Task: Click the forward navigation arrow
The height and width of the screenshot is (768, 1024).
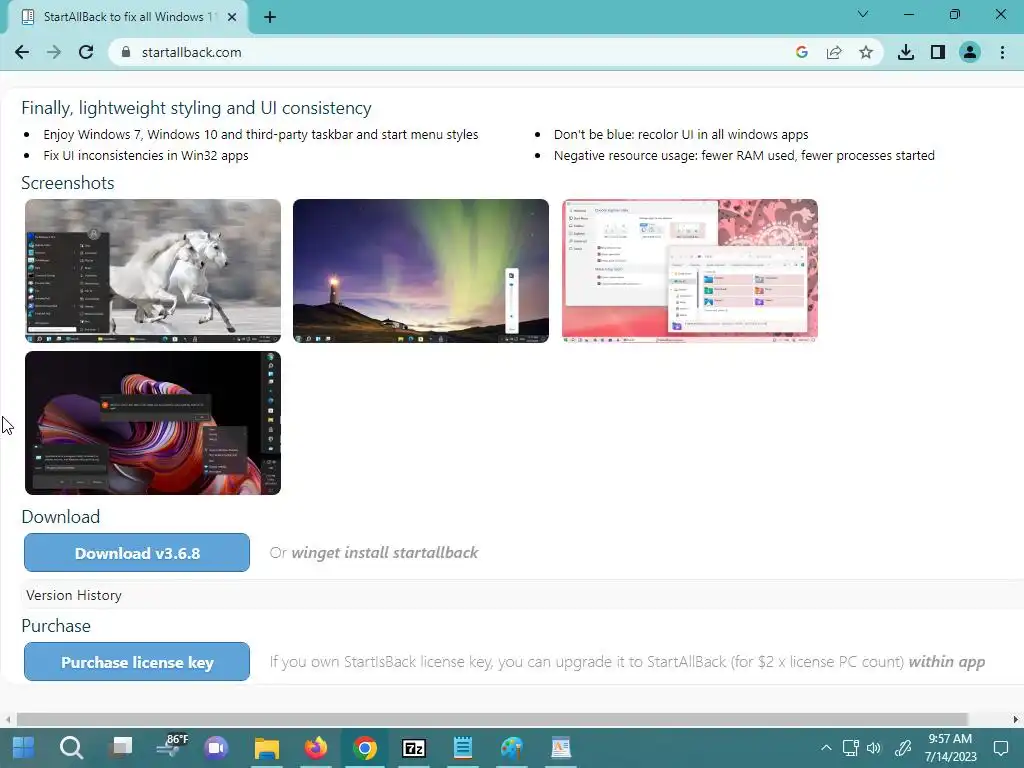Action: (54, 52)
